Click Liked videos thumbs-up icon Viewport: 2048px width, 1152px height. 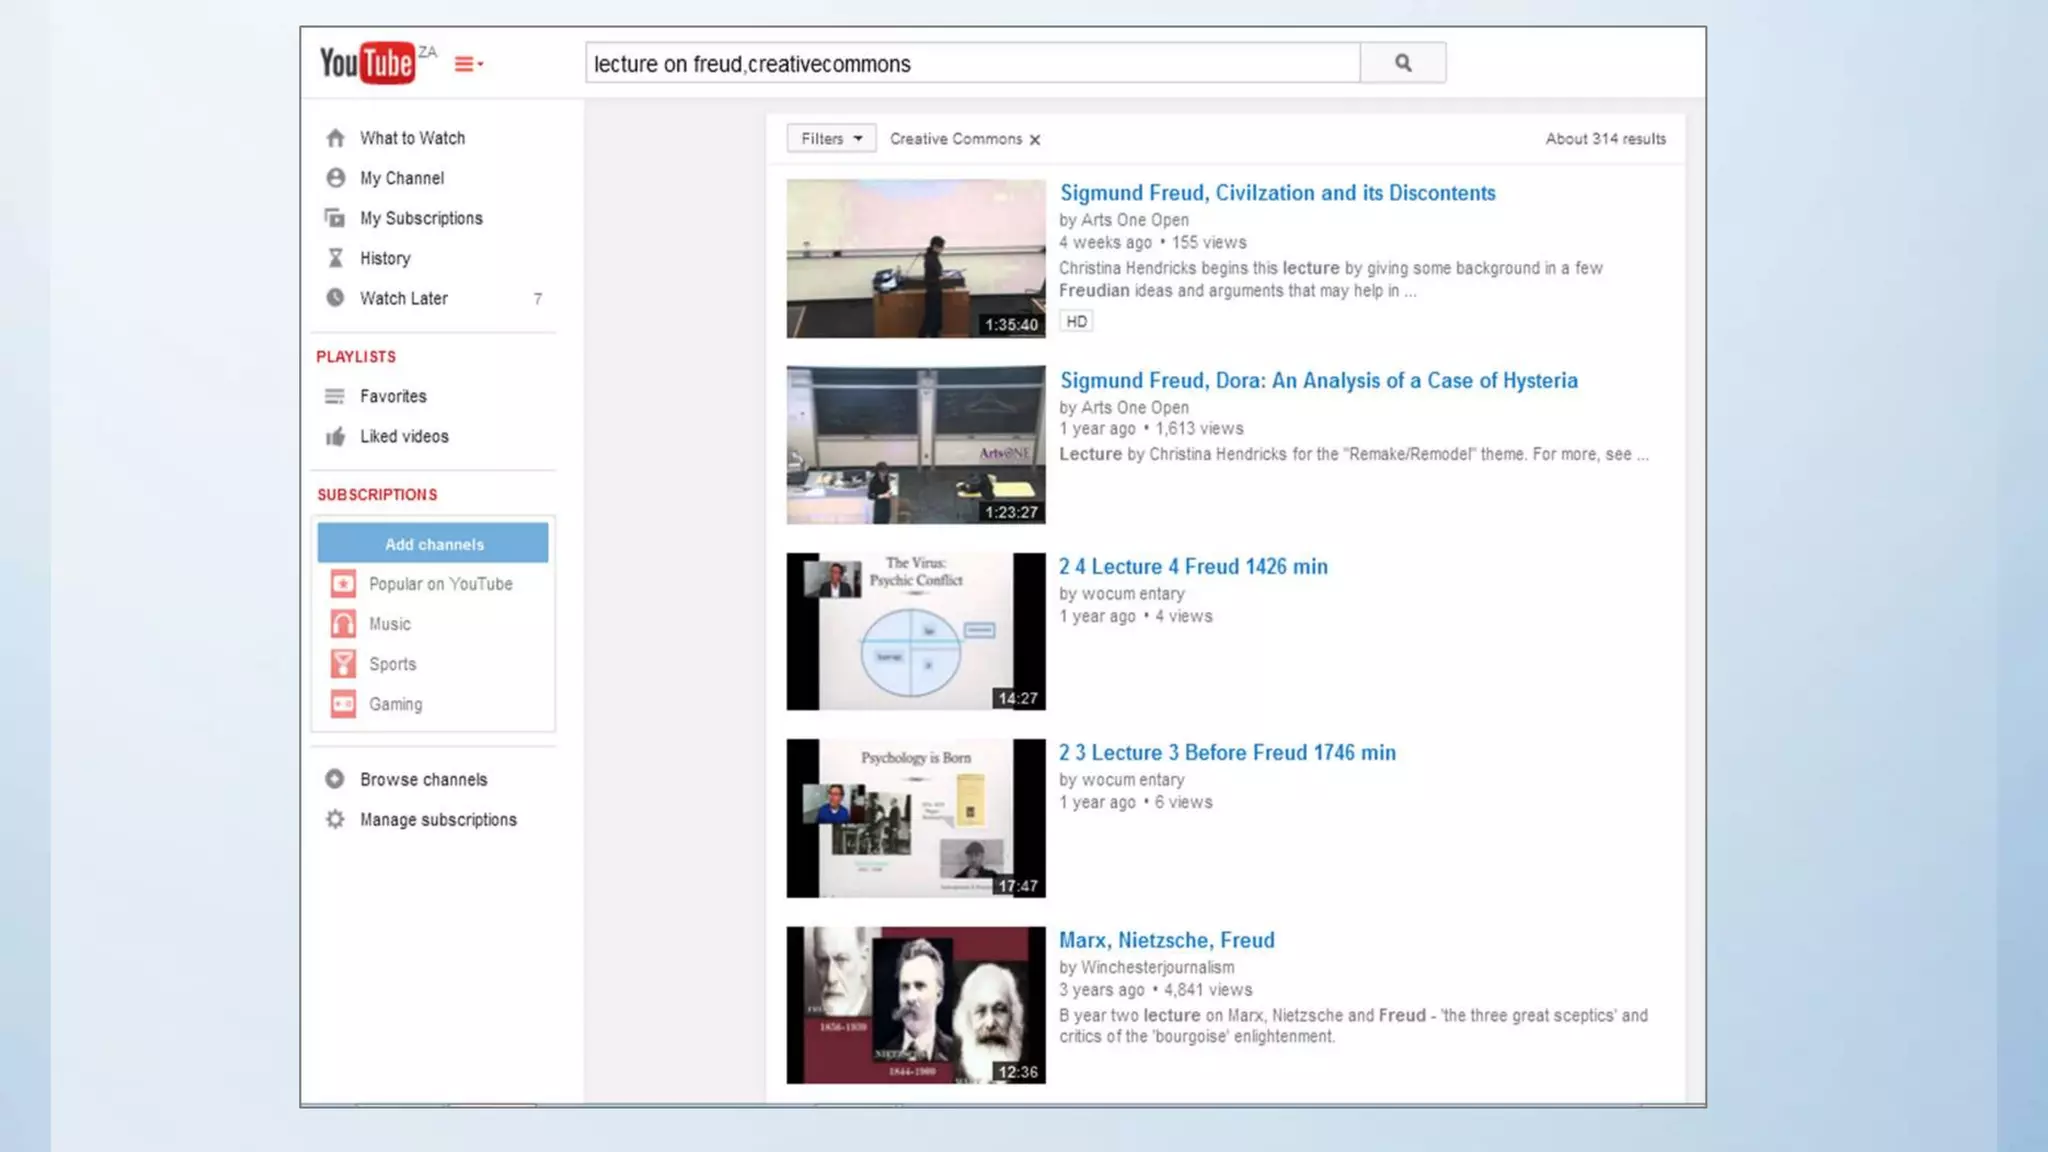click(336, 436)
